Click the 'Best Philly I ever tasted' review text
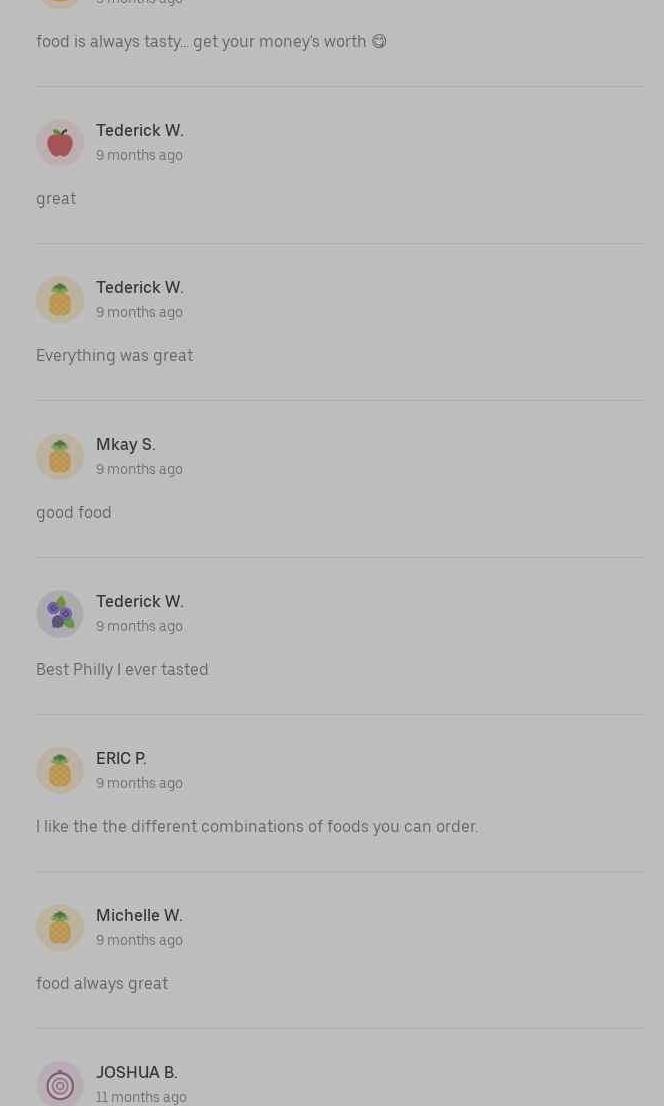This screenshot has height=1106, width=664. pyautogui.click(x=122, y=669)
